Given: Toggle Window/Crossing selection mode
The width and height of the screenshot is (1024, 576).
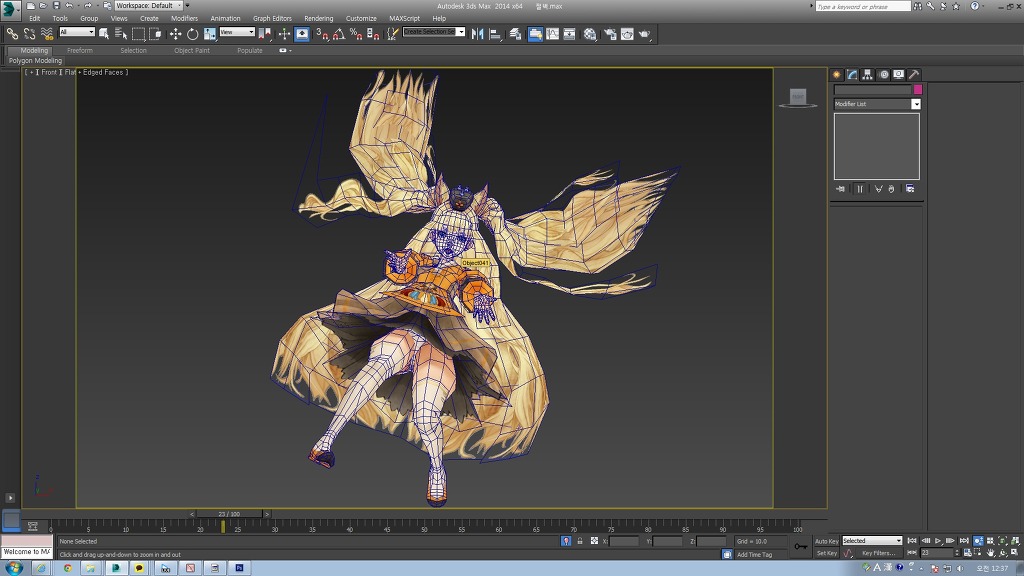Looking at the screenshot, I should point(155,33).
